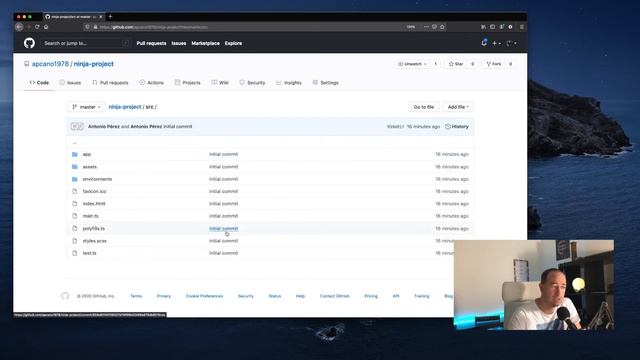Open the footer Privacy link

pos(164,296)
